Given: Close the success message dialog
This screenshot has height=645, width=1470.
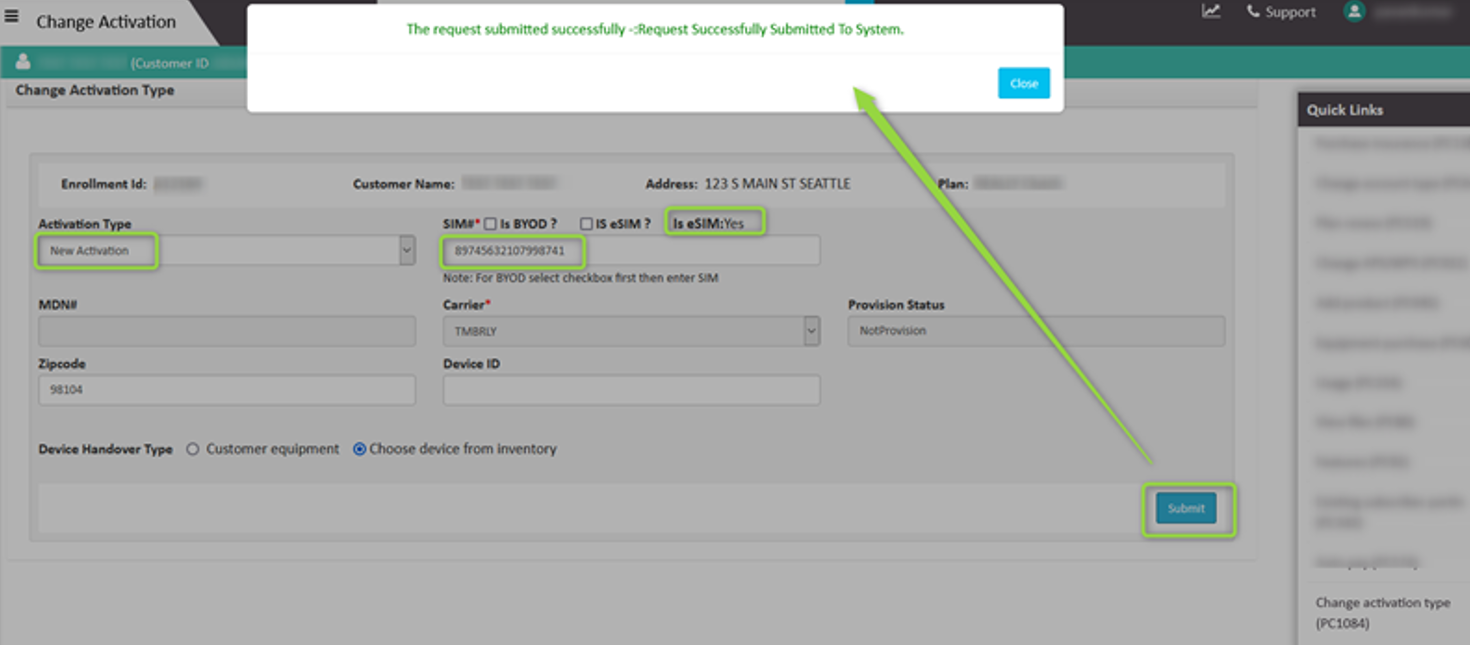Looking at the screenshot, I should tap(1023, 83).
